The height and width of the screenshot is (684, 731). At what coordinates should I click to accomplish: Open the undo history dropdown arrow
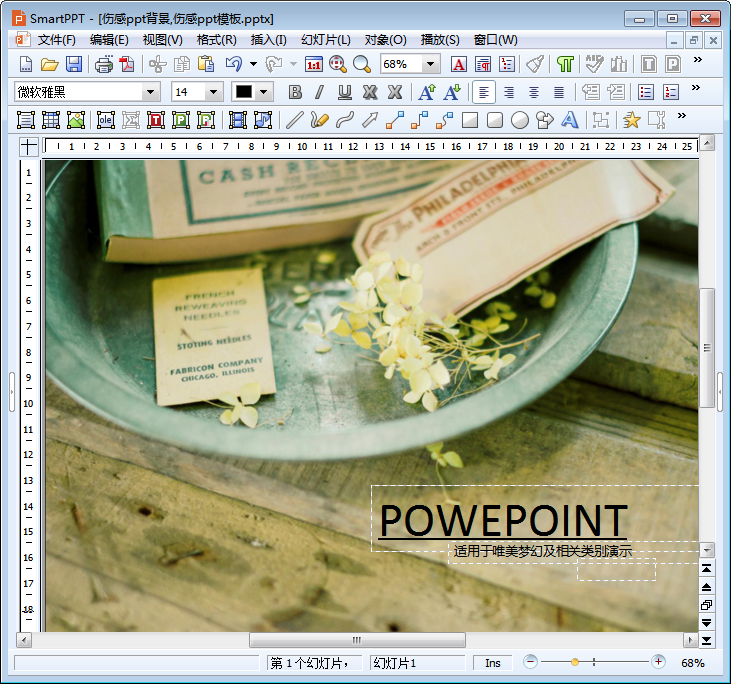(253, 64)
